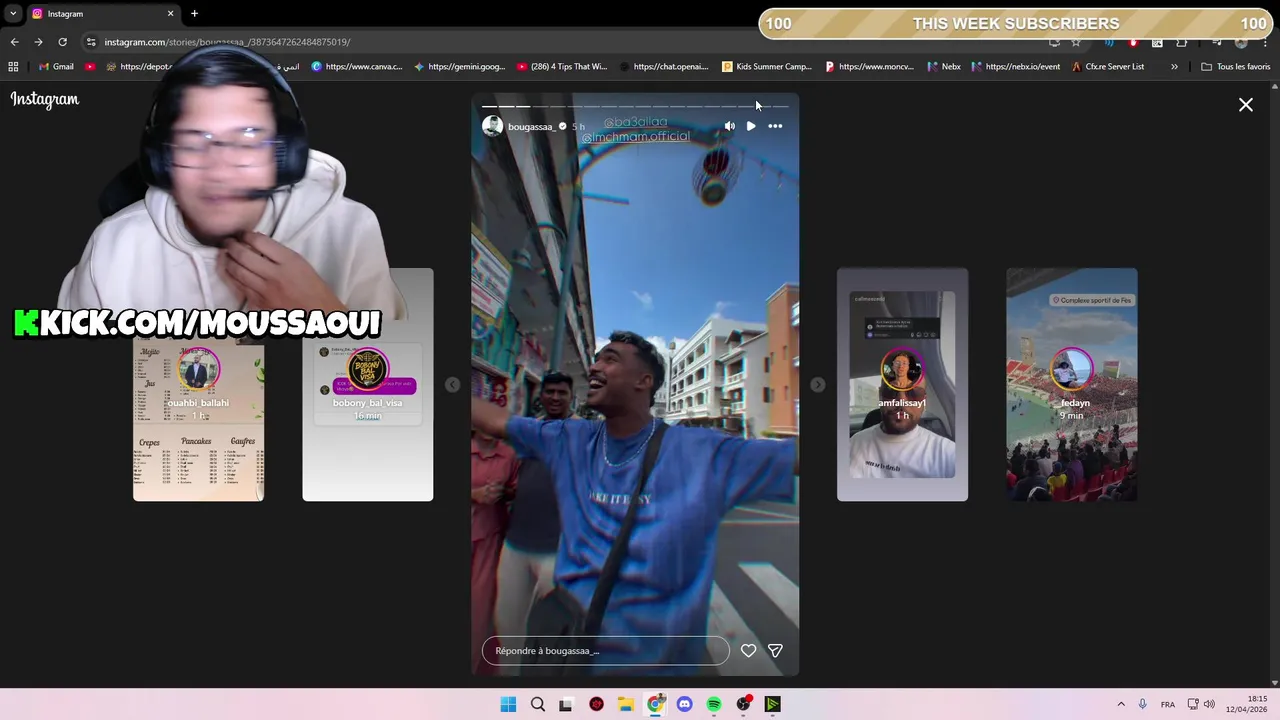Open the ouahbi_ballahi story thumbnail
Image resolution: width=1280 pixels, height=720 pixels.
point(198,420)
